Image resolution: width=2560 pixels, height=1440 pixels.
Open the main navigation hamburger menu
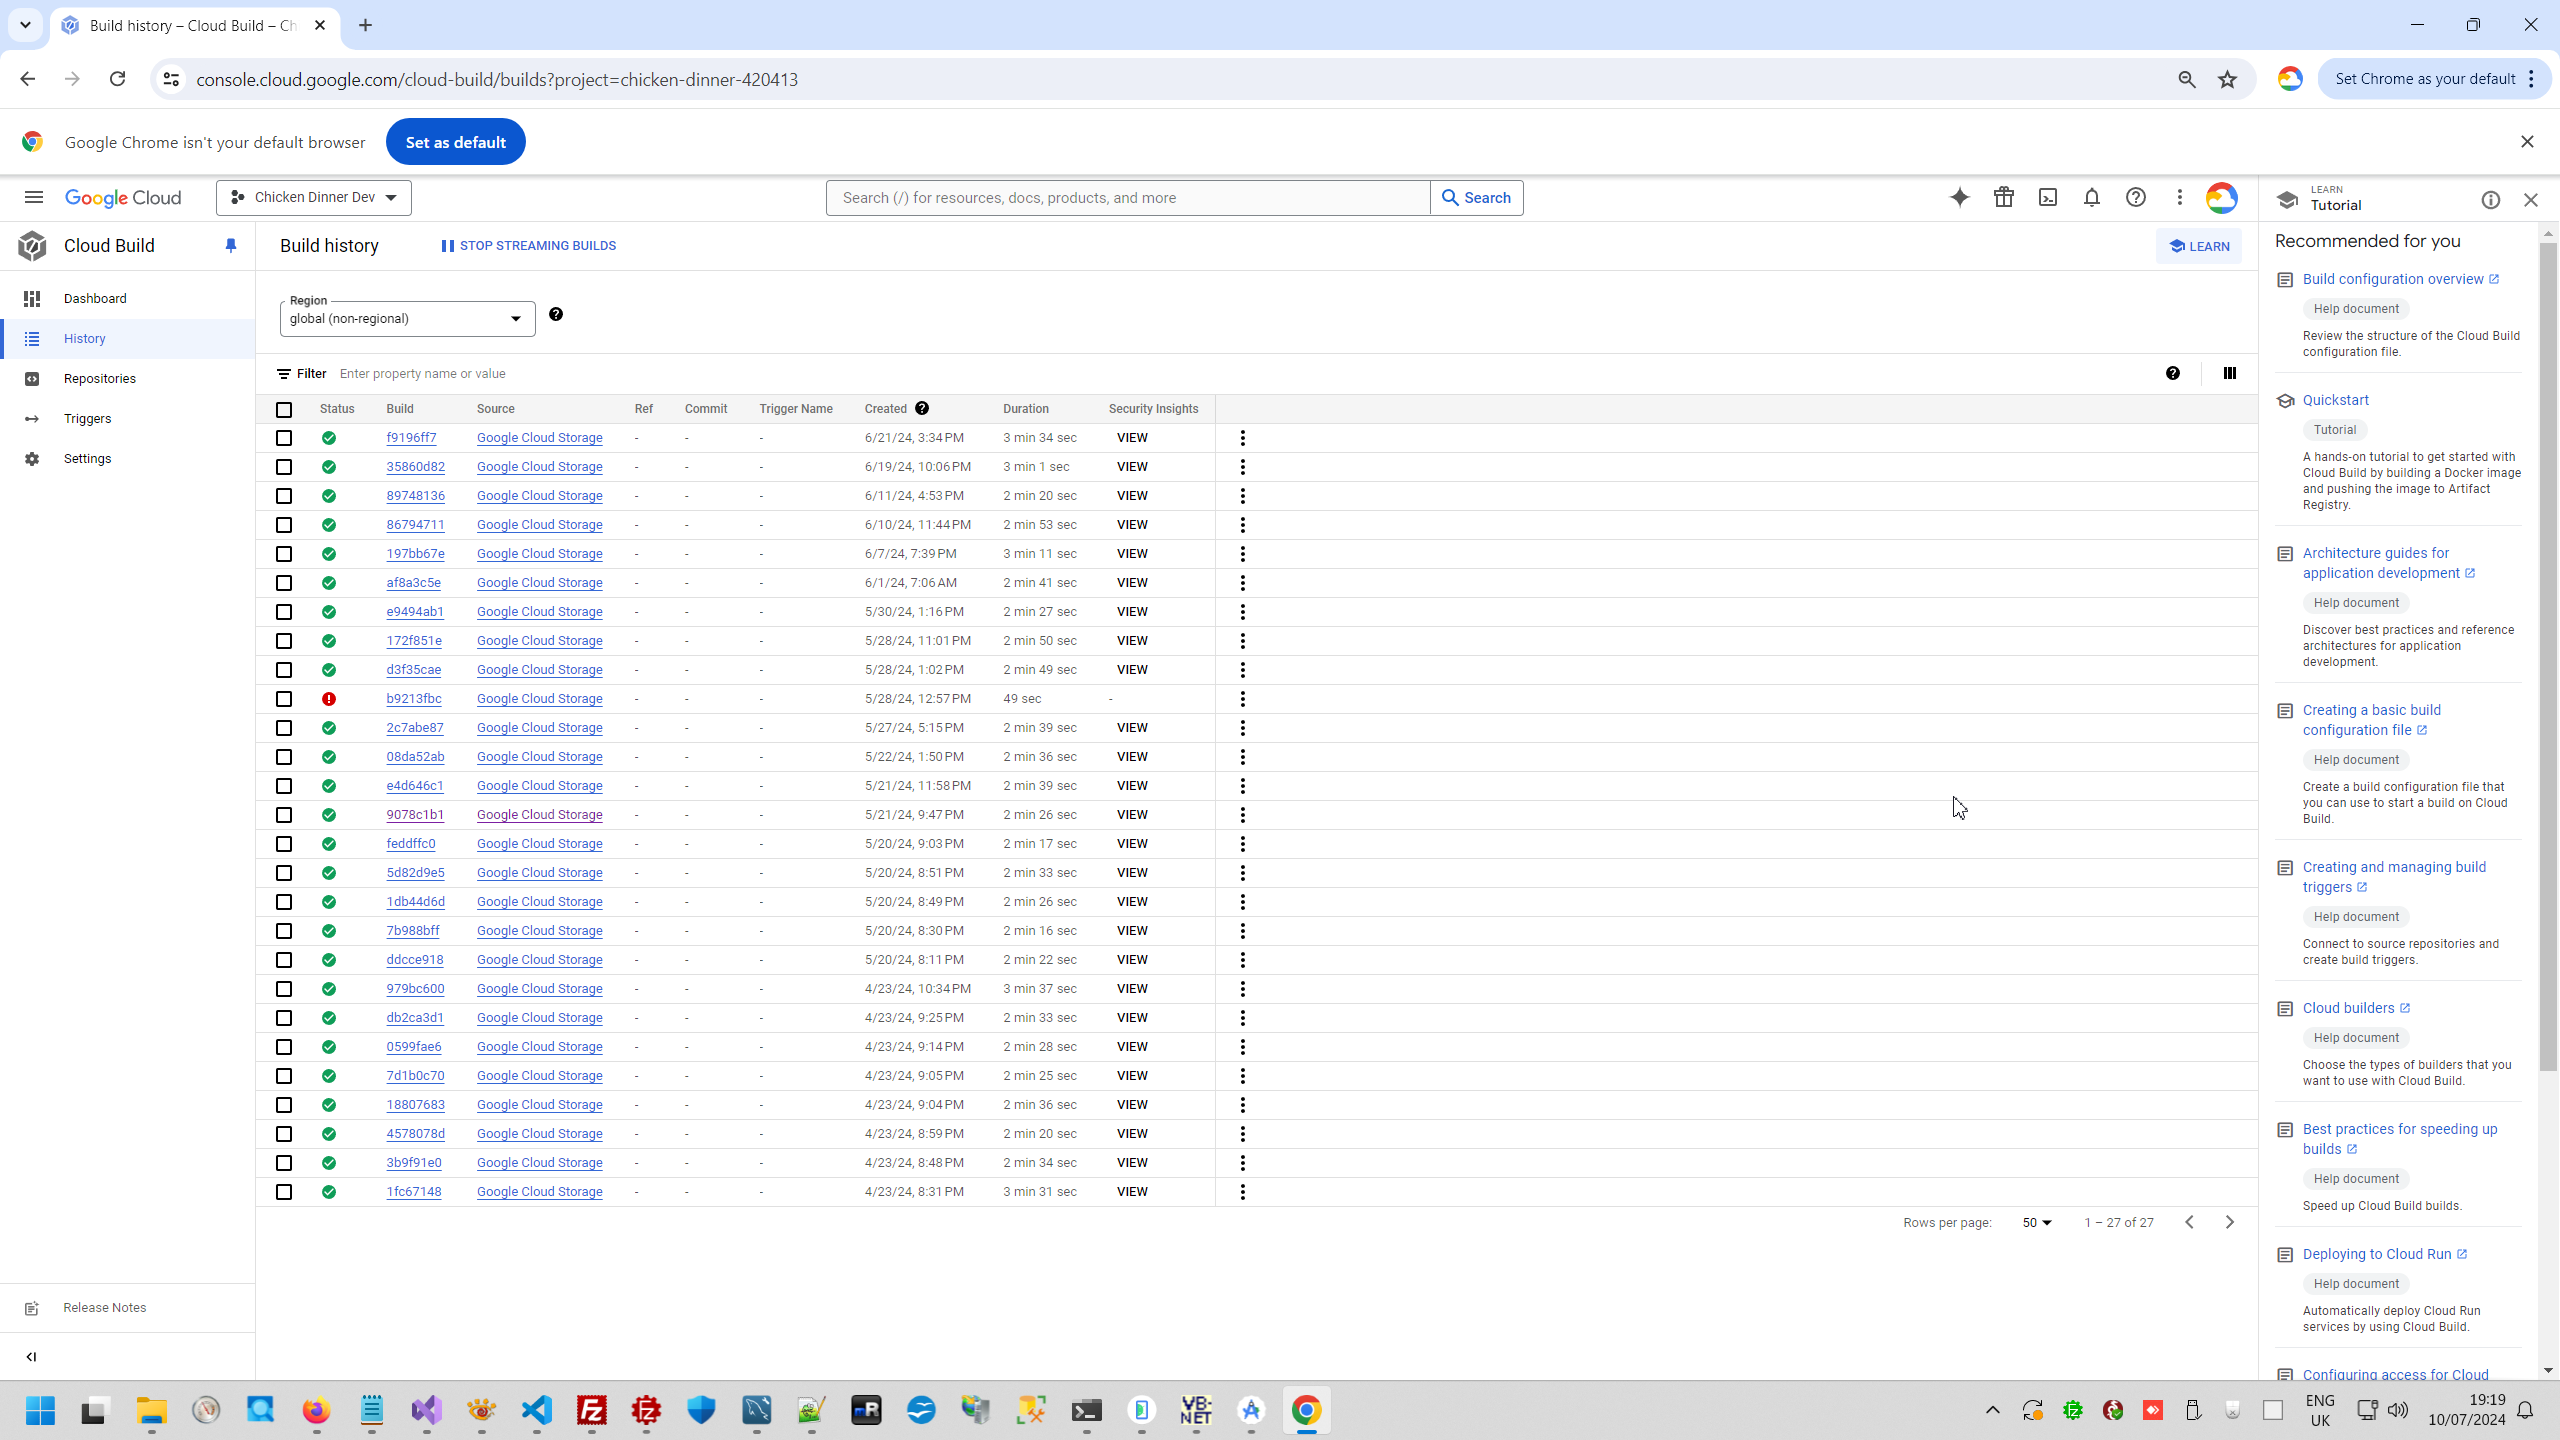point(34,197)
